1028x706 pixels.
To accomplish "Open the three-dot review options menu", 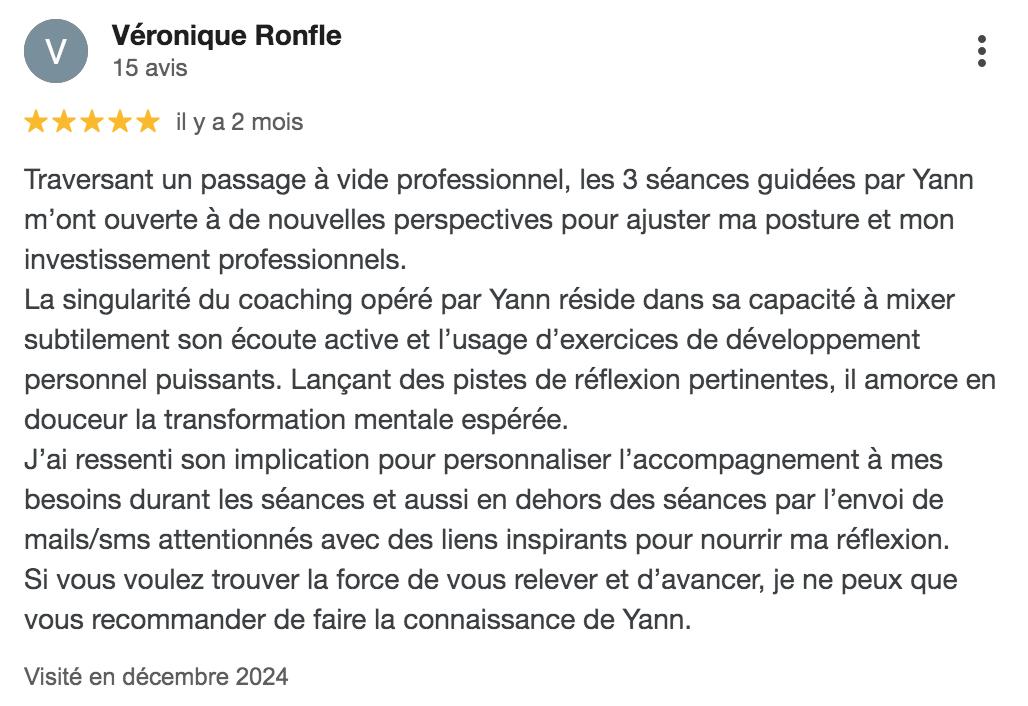I will [982, 51].
